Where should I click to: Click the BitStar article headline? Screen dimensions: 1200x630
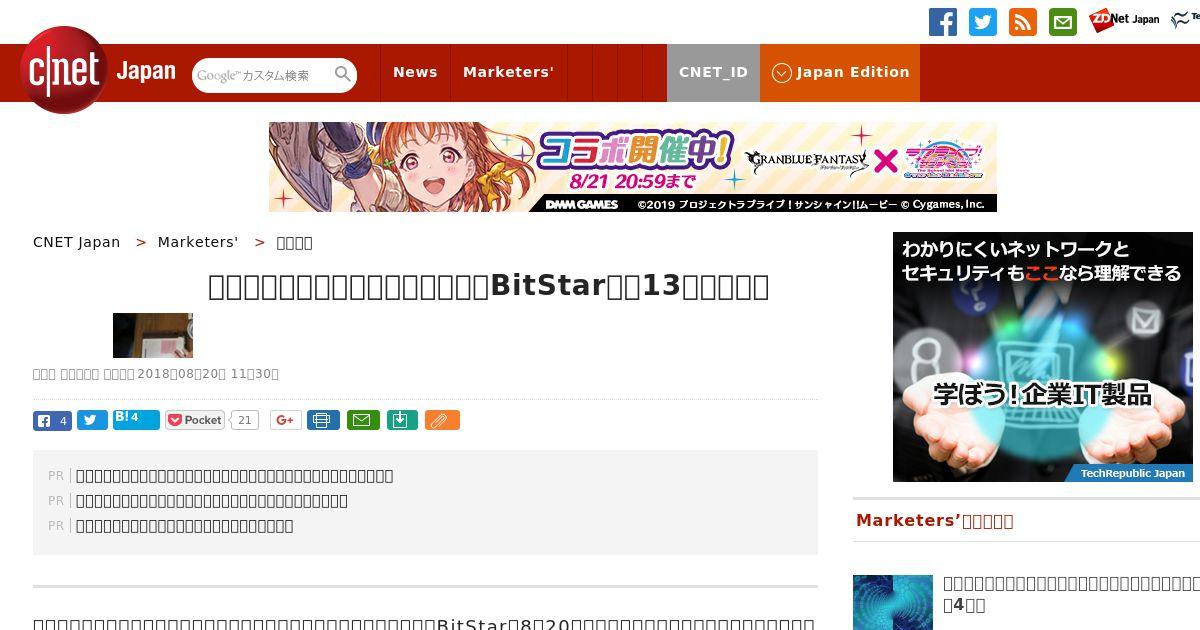(x=489, y=286)
